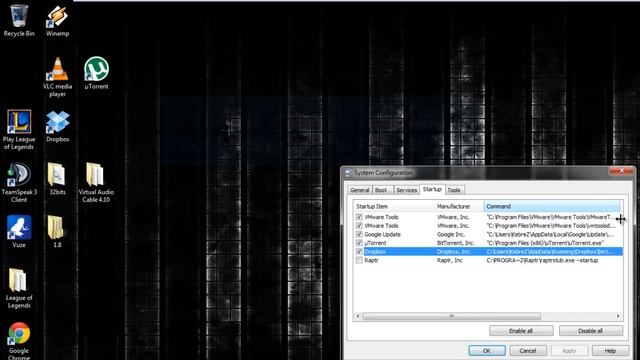This screenshot has width=640, height=360.
Task: Uncheck the first VMware Tools startup item
Action: click(359, 217)
